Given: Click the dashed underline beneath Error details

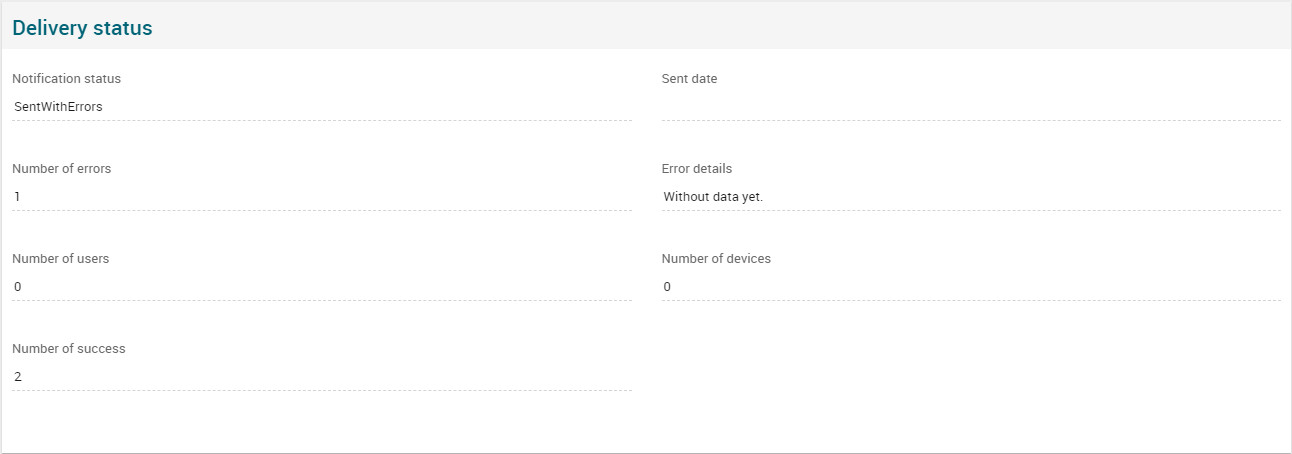Looking at the screenshot, I should pyautogui.click(x=970, y=210).
